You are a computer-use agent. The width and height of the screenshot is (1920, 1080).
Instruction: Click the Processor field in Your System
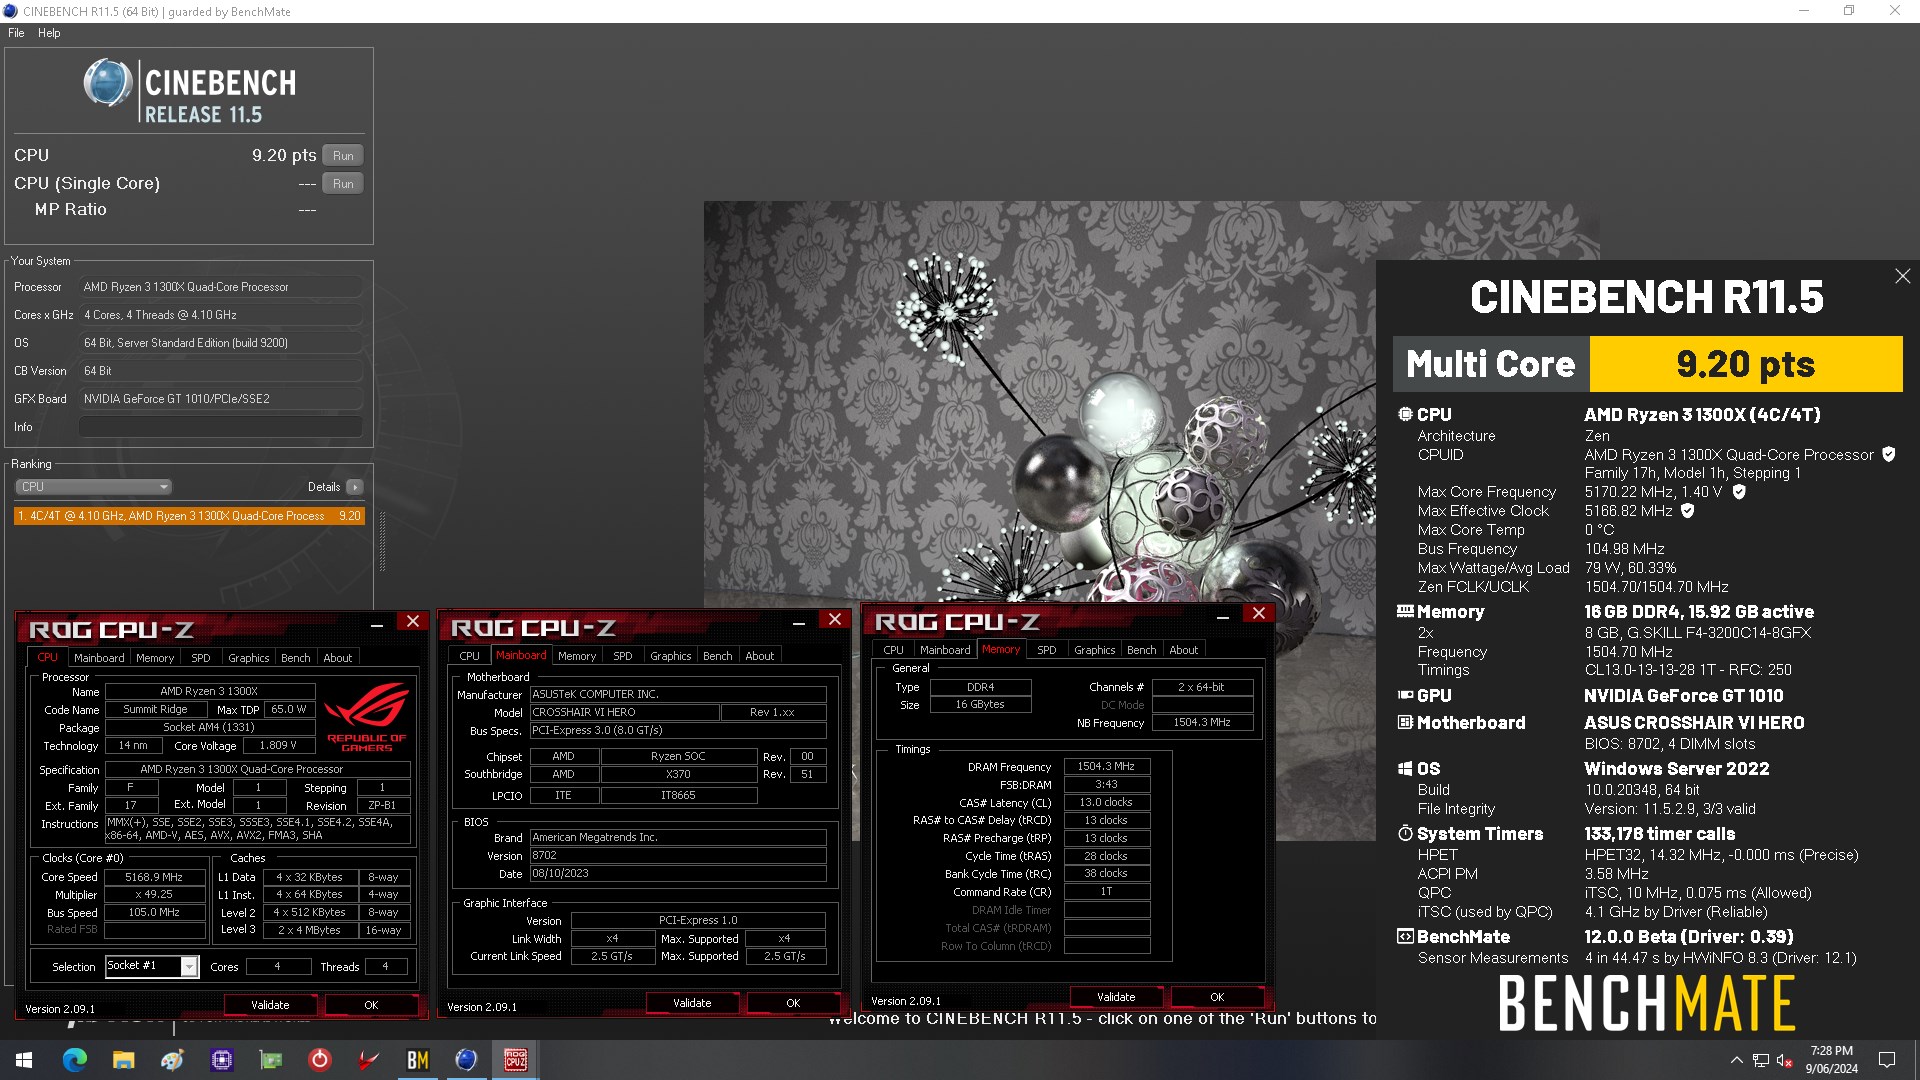221,287
